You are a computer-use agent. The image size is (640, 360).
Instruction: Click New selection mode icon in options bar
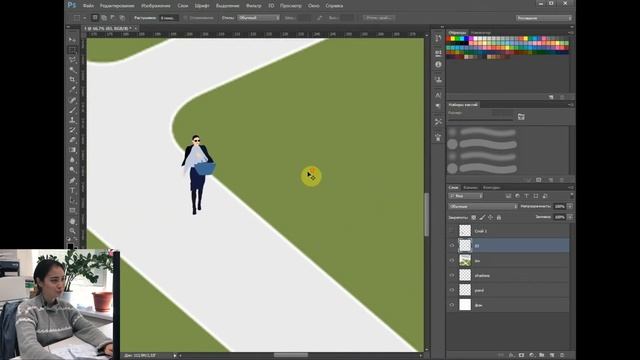click(95, 18)
